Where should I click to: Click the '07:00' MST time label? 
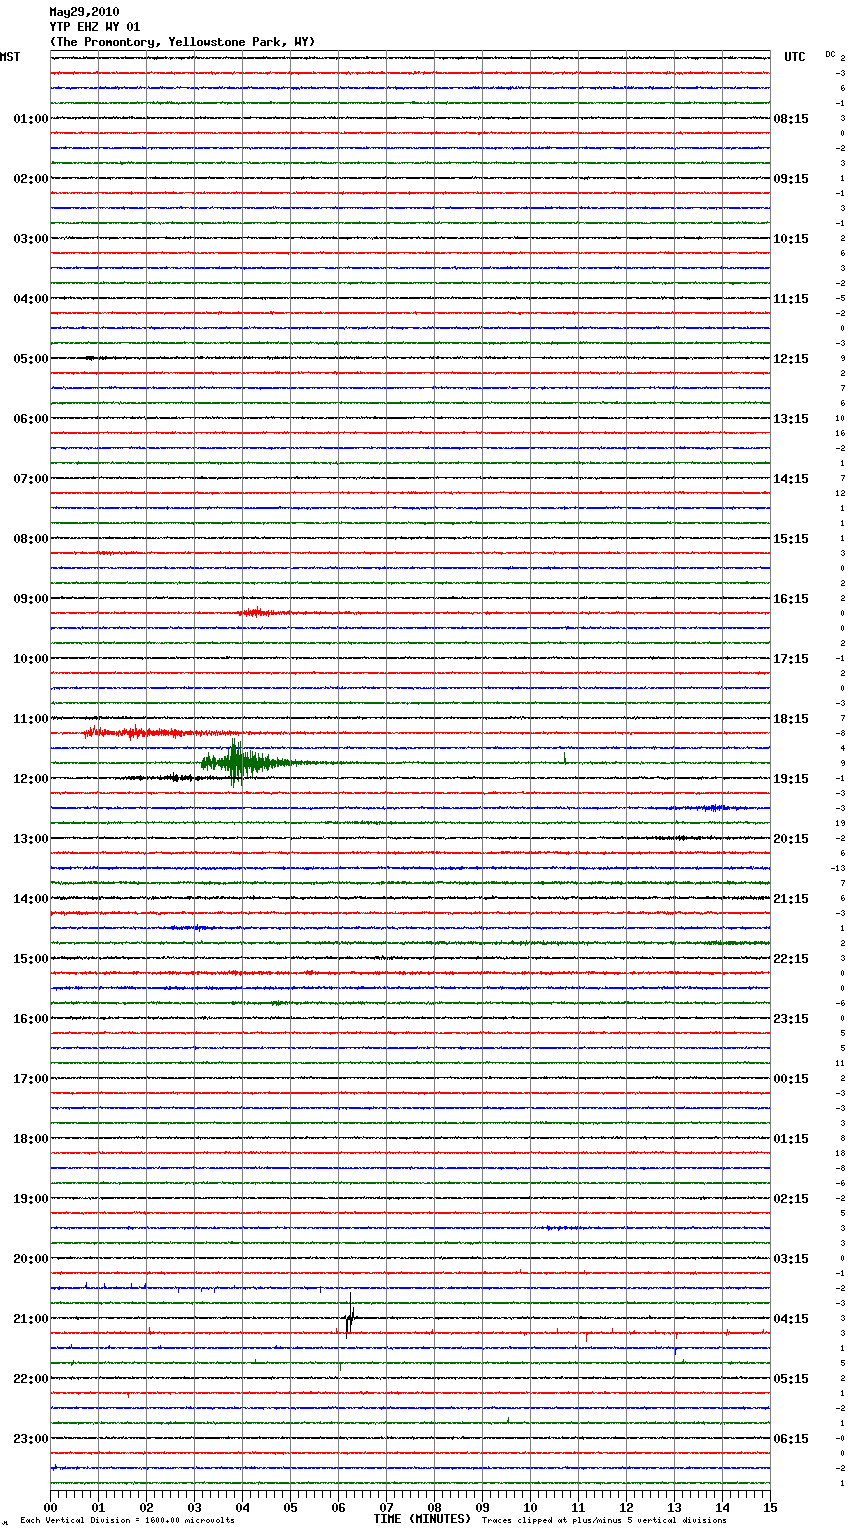click(30, 479)
